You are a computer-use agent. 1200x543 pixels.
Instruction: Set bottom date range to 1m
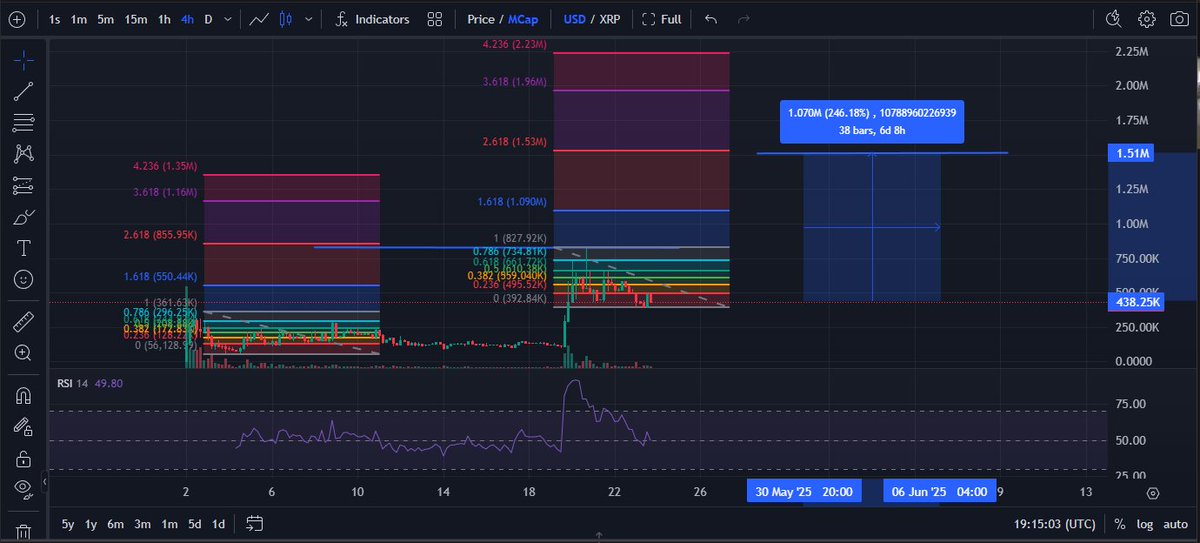tap(170, 524)
